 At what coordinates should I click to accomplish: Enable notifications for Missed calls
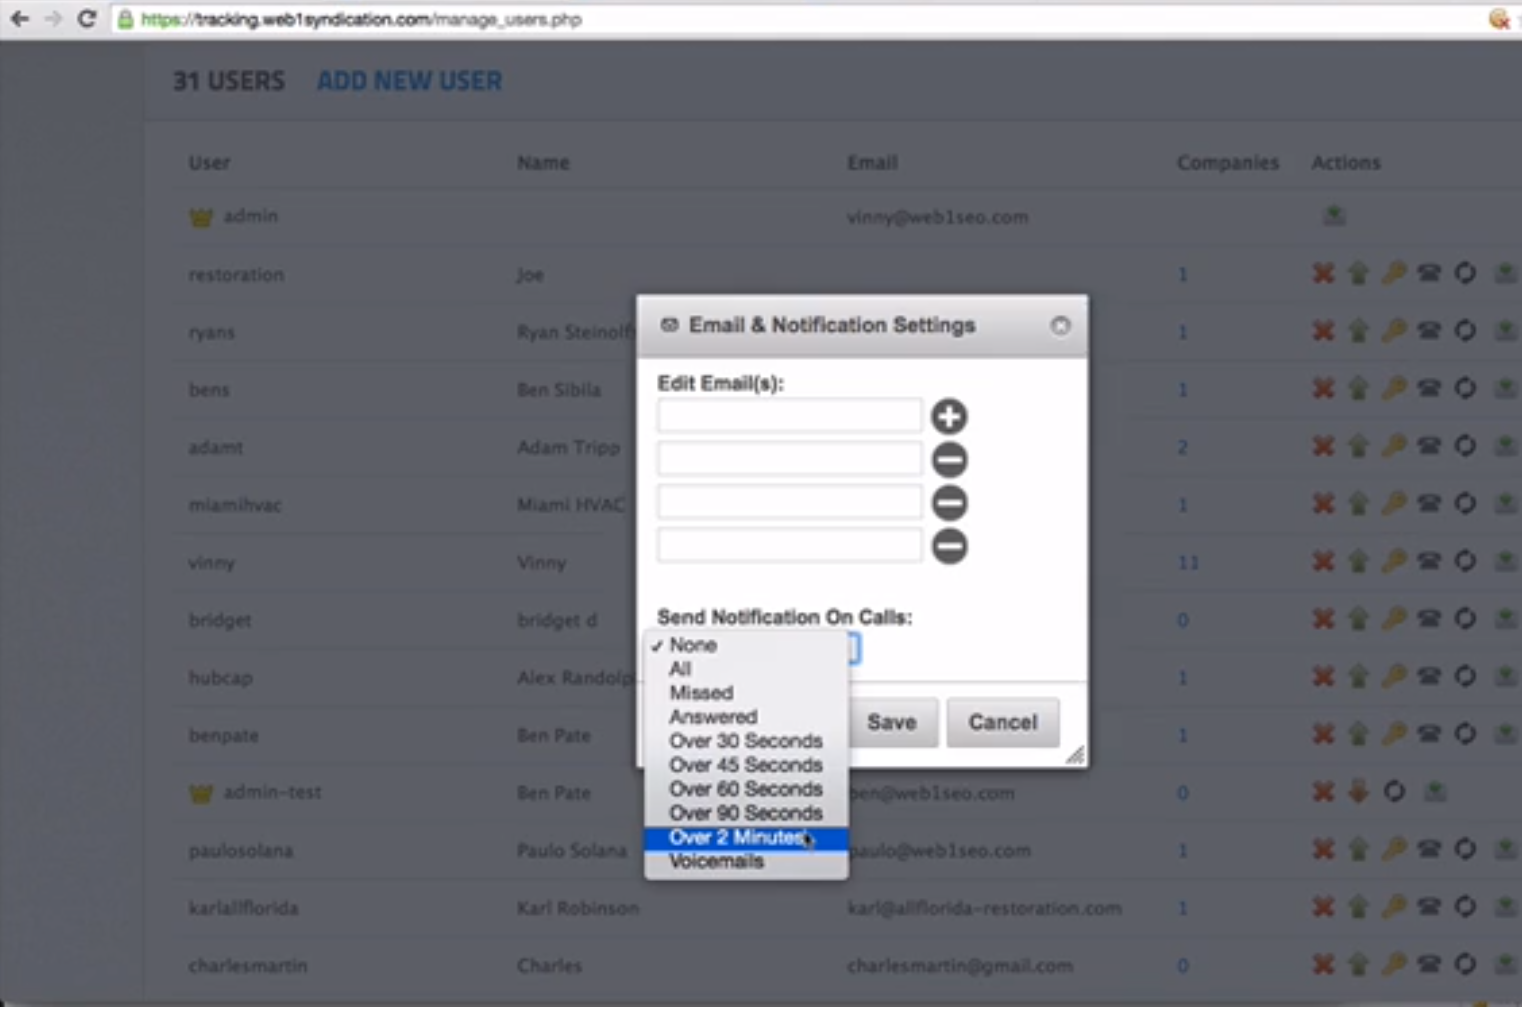pos(700,692)
